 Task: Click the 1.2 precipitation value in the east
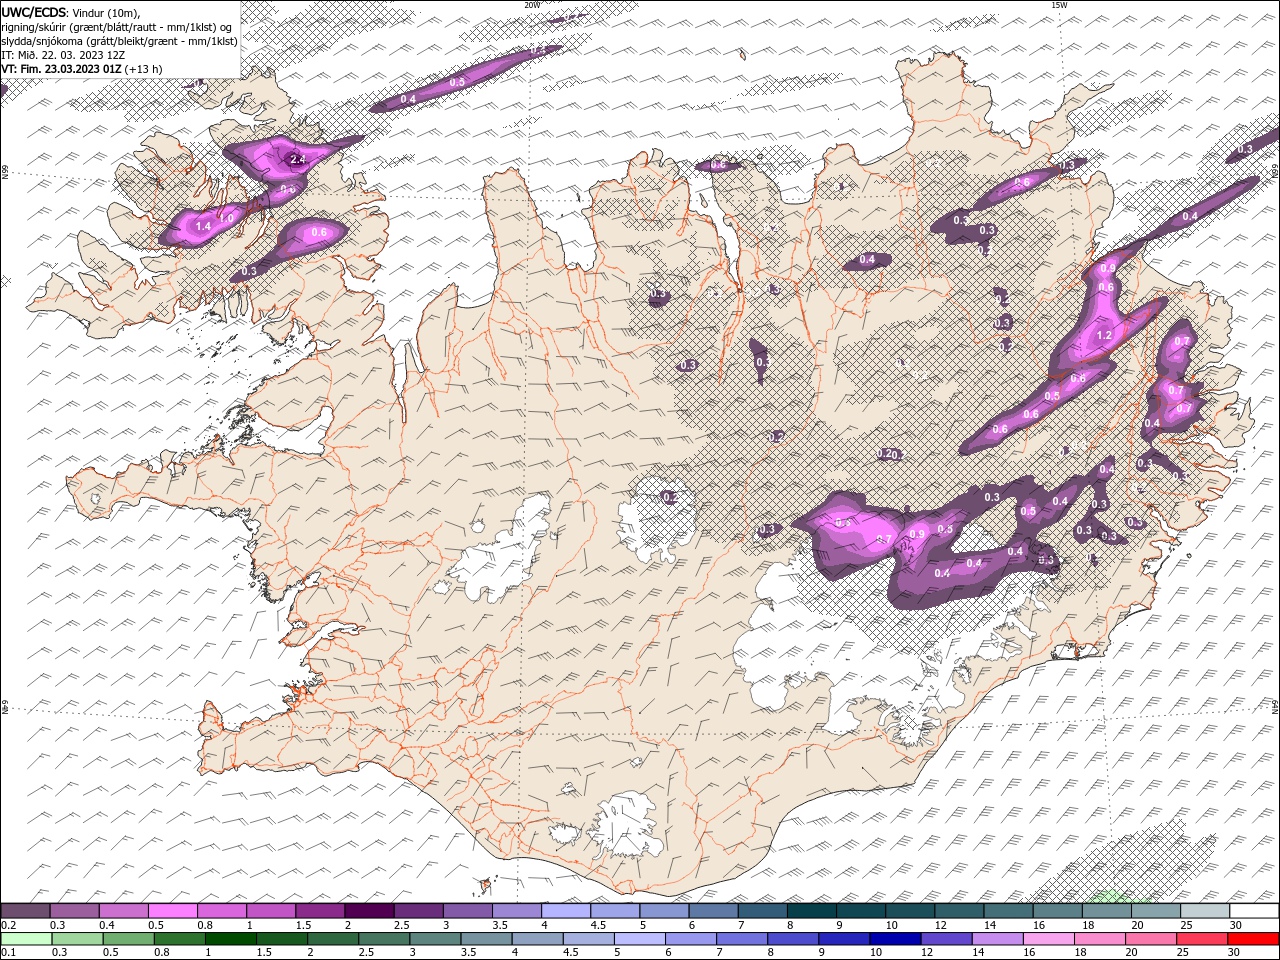click(1104, 336)
